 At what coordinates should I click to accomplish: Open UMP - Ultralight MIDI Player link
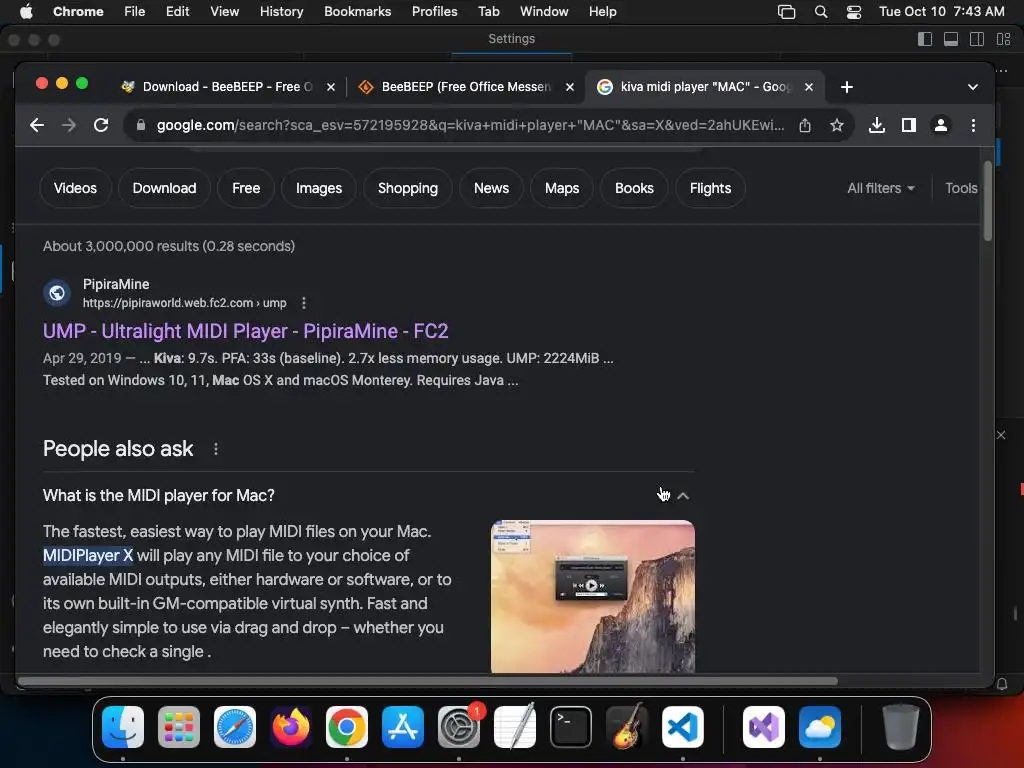(x=246, y=331)
